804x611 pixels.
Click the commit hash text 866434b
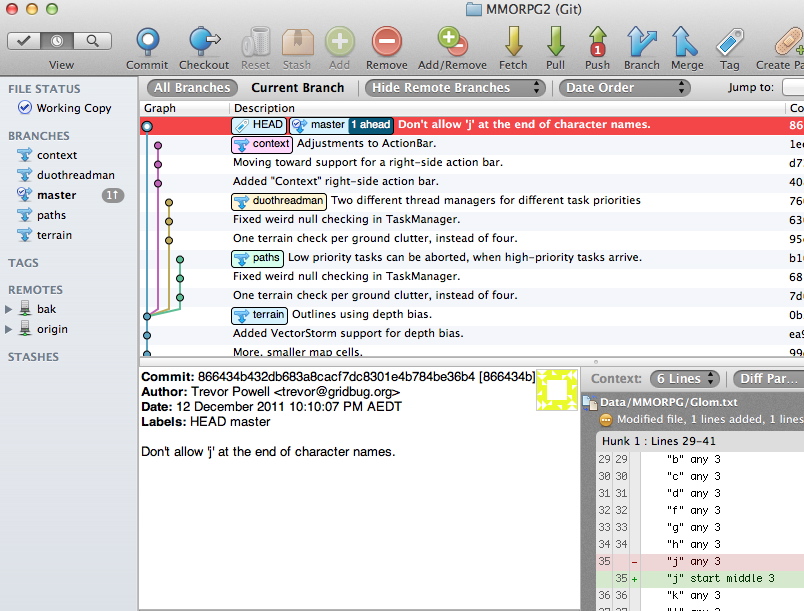pyautogui.click(x=508, y=377)
